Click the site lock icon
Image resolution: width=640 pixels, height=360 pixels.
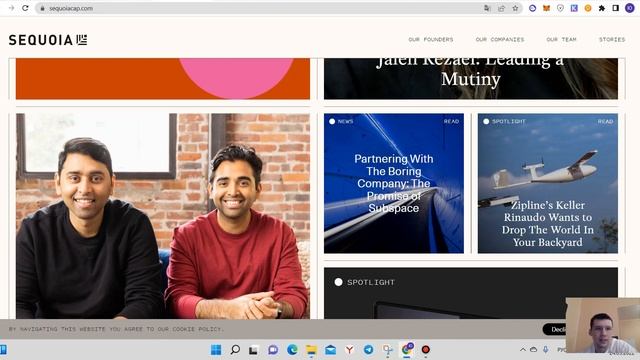42,8
